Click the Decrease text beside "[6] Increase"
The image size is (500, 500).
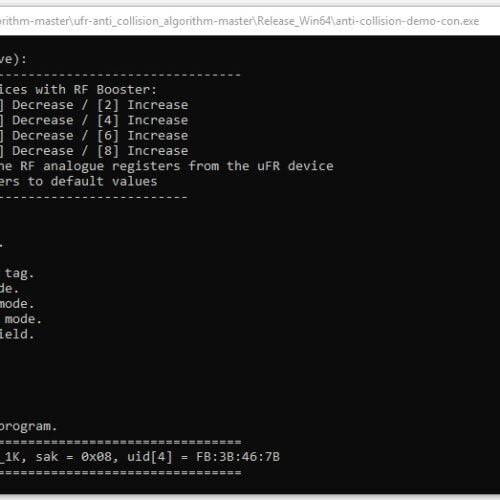(x=43, y=136)
